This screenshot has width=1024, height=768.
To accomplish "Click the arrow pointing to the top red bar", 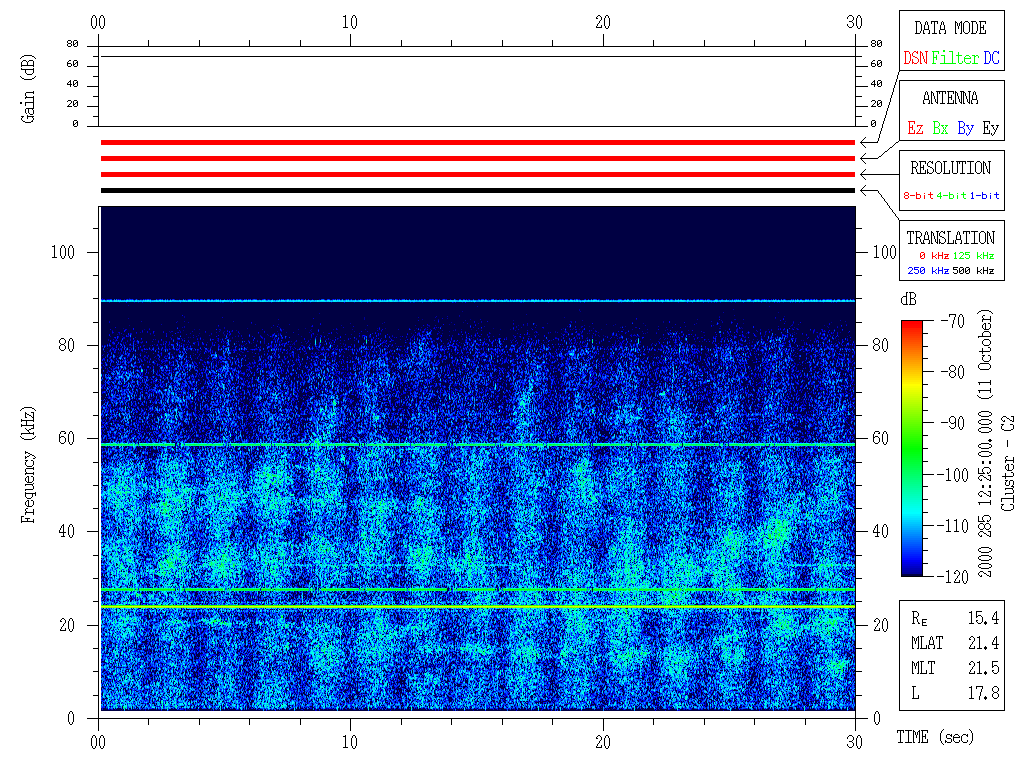I will pyautogui.click(x=866, y=142).
